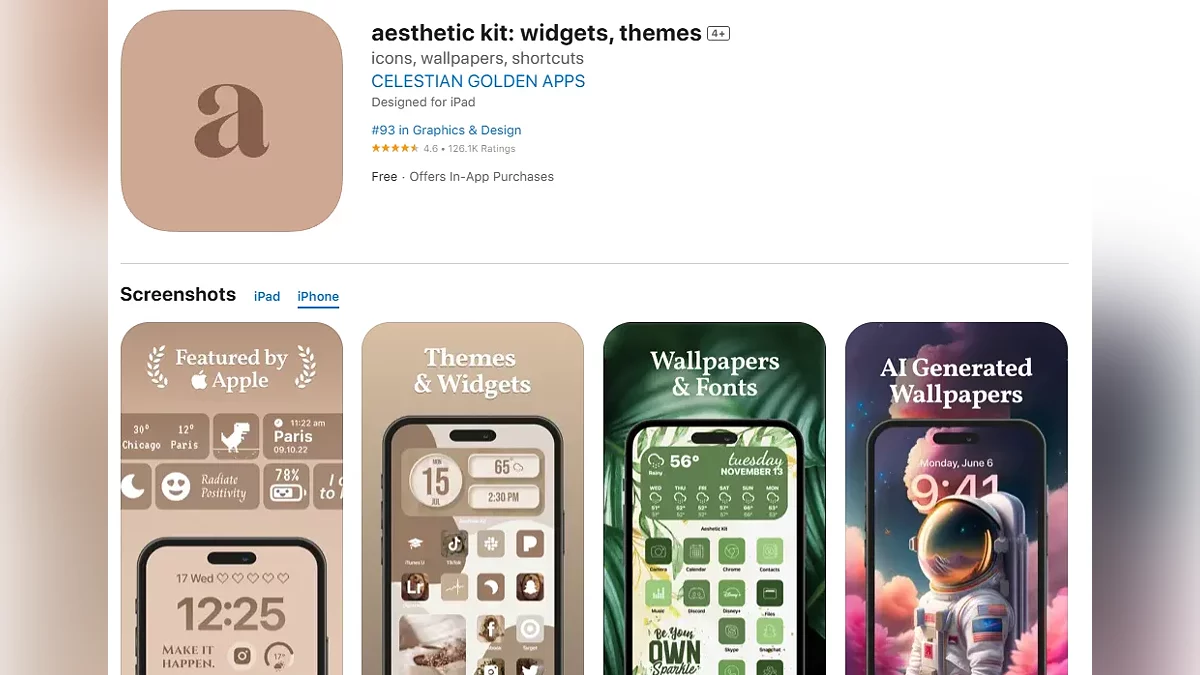View the Wallpapers & Fonts screenshot

tap(714, 498)
